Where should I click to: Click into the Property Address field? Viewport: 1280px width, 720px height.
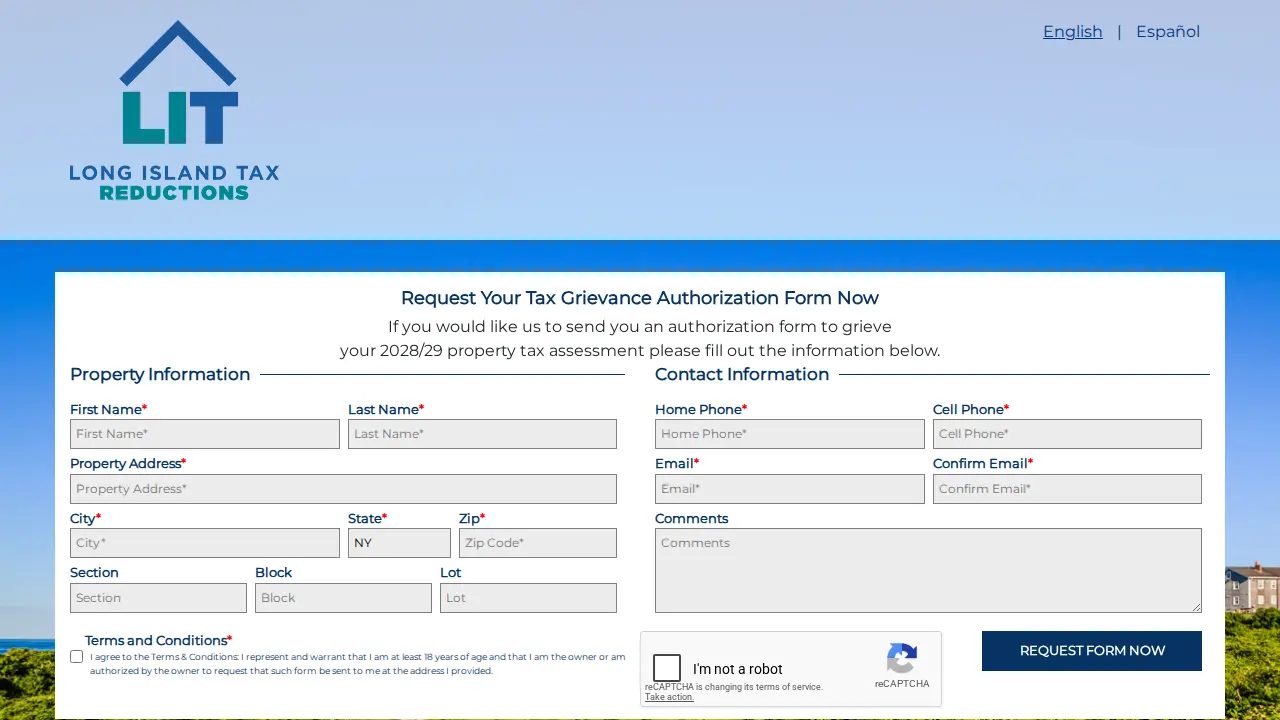pyautogui.click(x=343, y=489)
